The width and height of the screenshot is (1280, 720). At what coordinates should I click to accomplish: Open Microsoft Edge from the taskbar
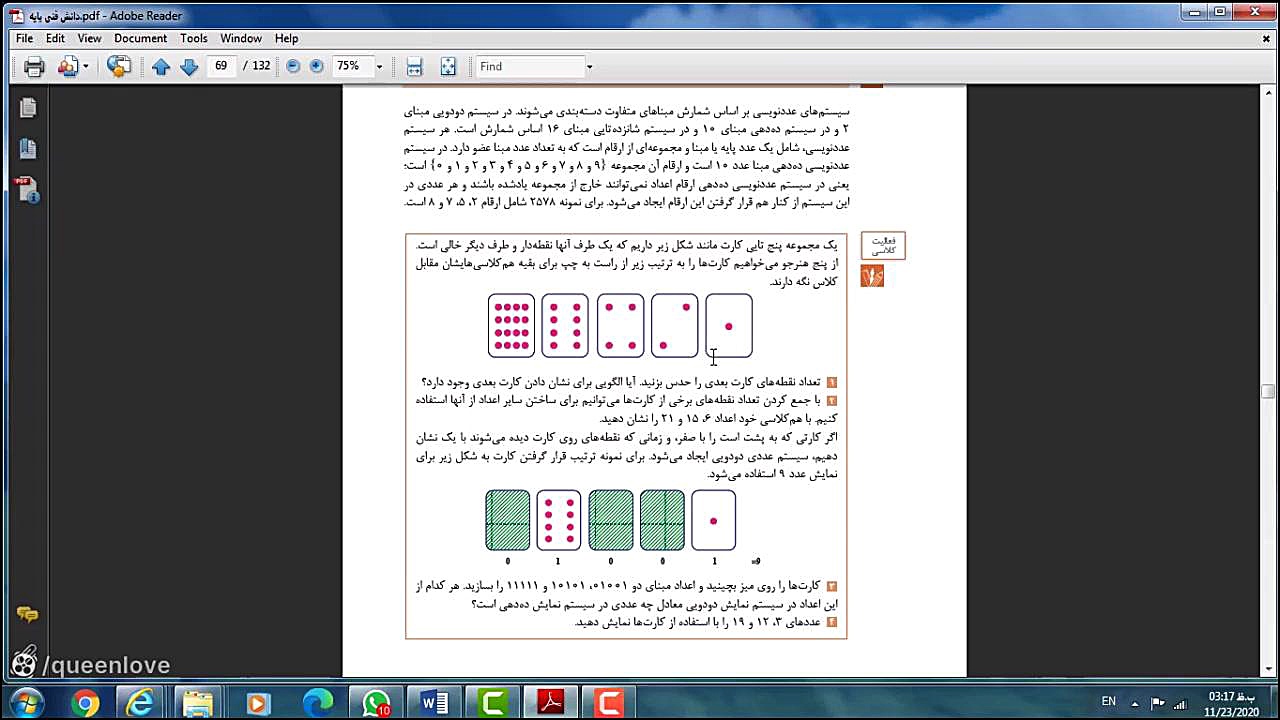tap(317, 704)
